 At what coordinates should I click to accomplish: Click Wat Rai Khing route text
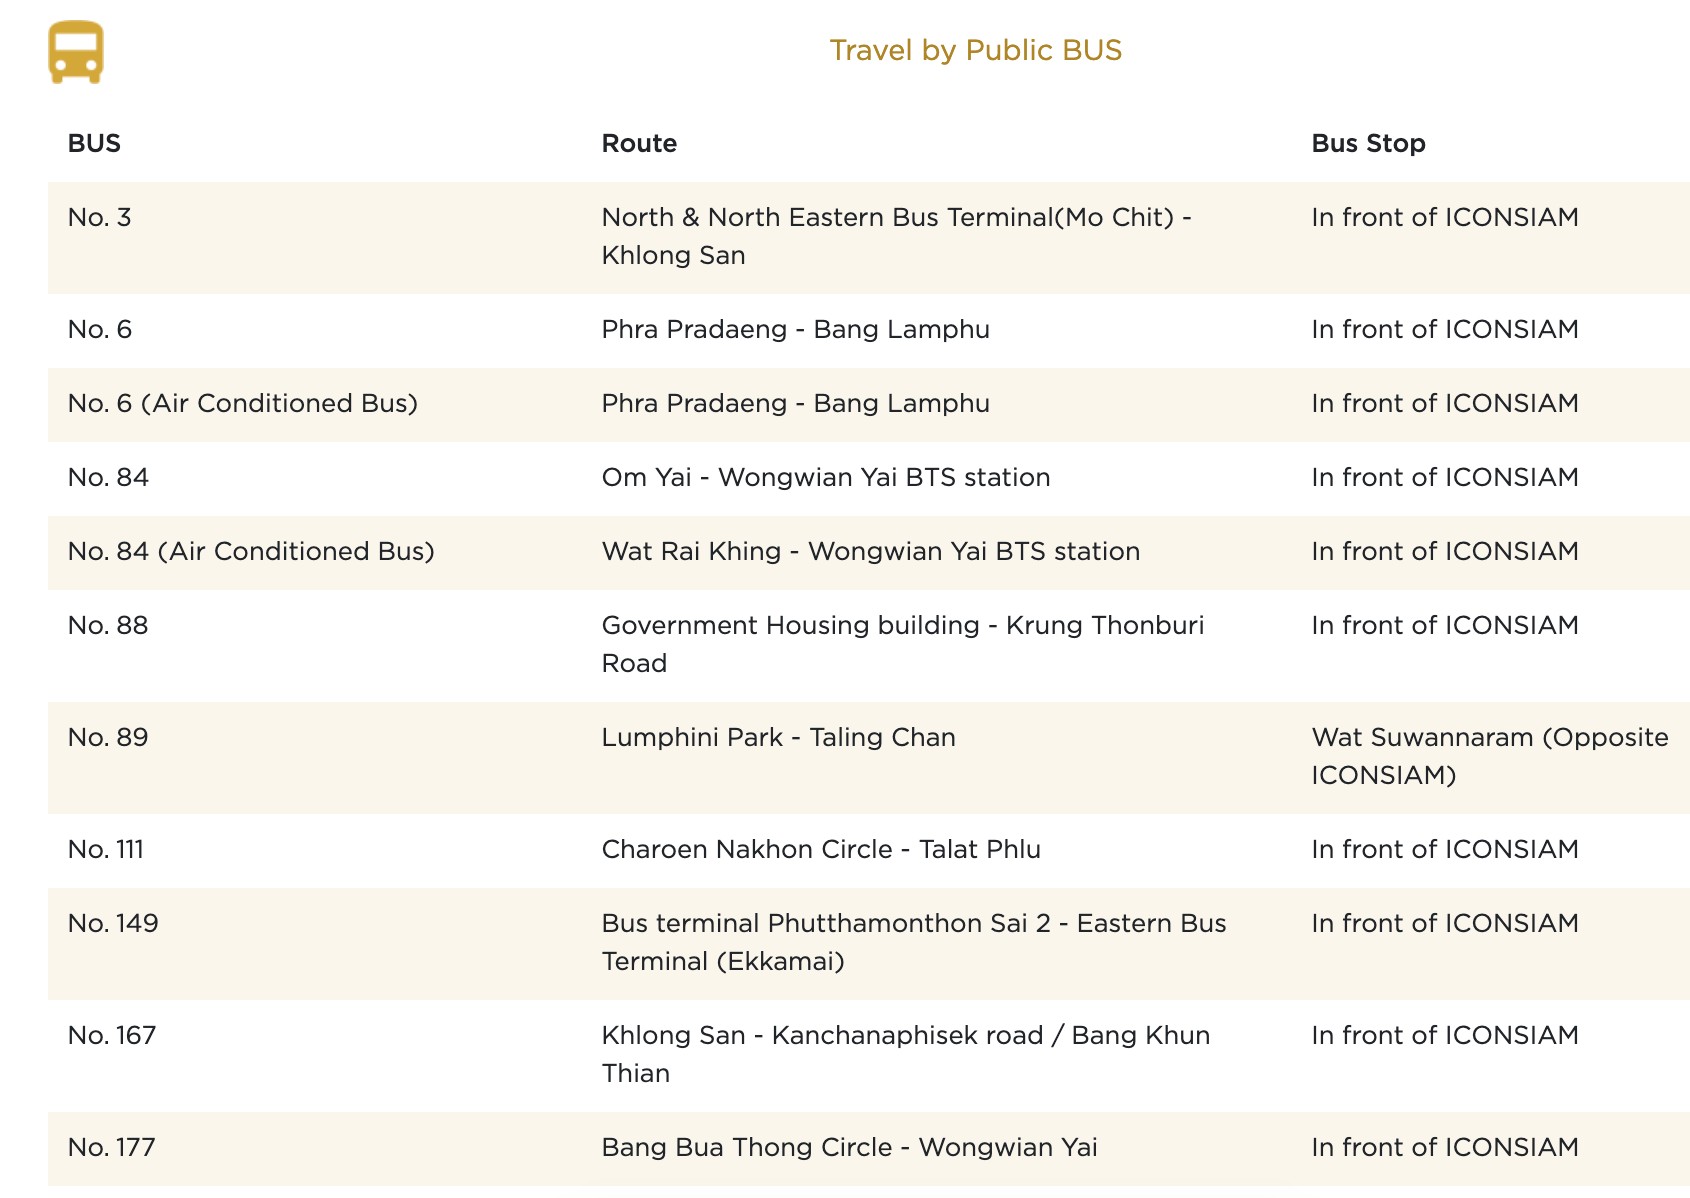coord(870,551)
